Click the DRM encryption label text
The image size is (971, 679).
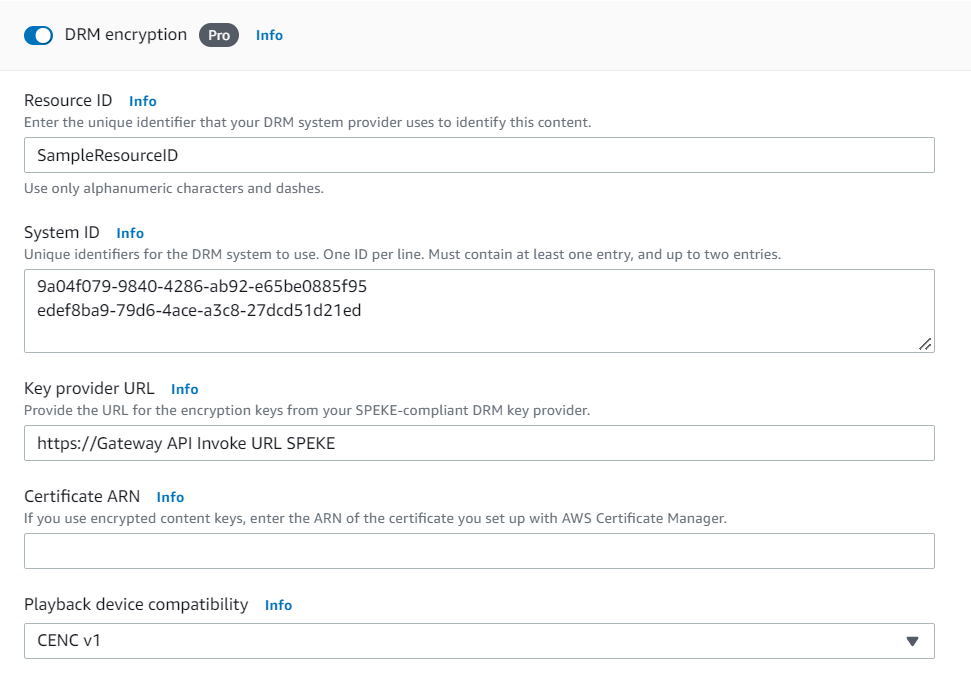[x=125, y=35]
